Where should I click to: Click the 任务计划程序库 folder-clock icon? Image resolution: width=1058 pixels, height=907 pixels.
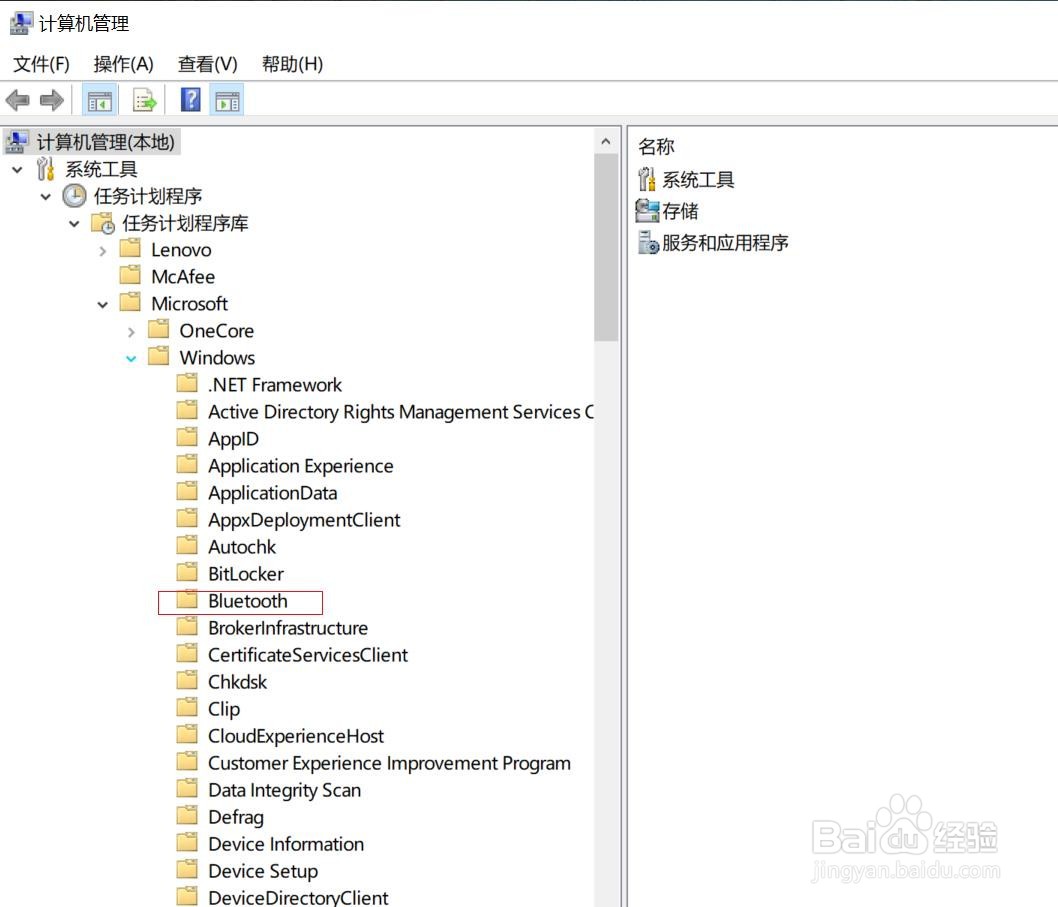click(103, 223)
